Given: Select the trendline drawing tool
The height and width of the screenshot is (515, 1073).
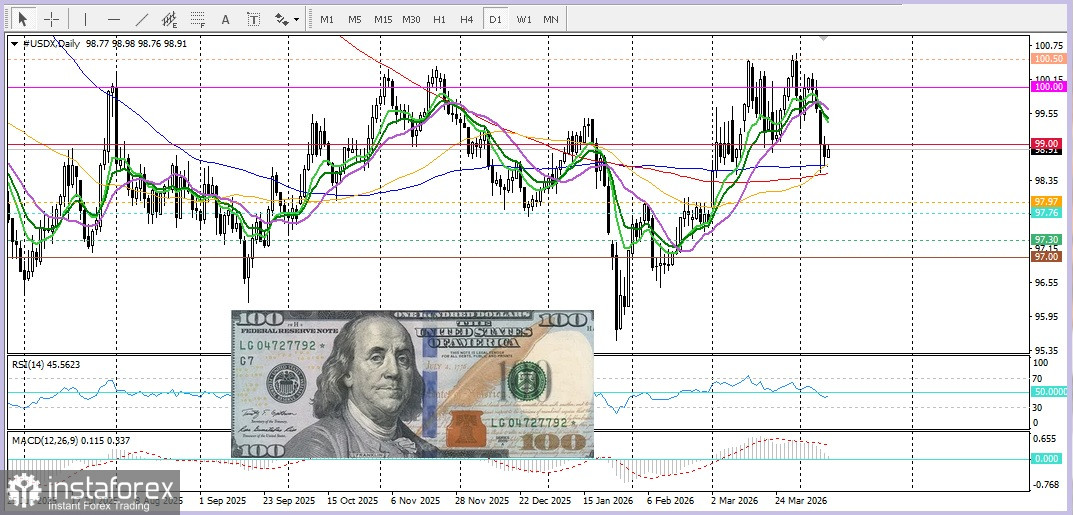Looking at the screenshot, I should pyautogui.click(x=142, y=19).
